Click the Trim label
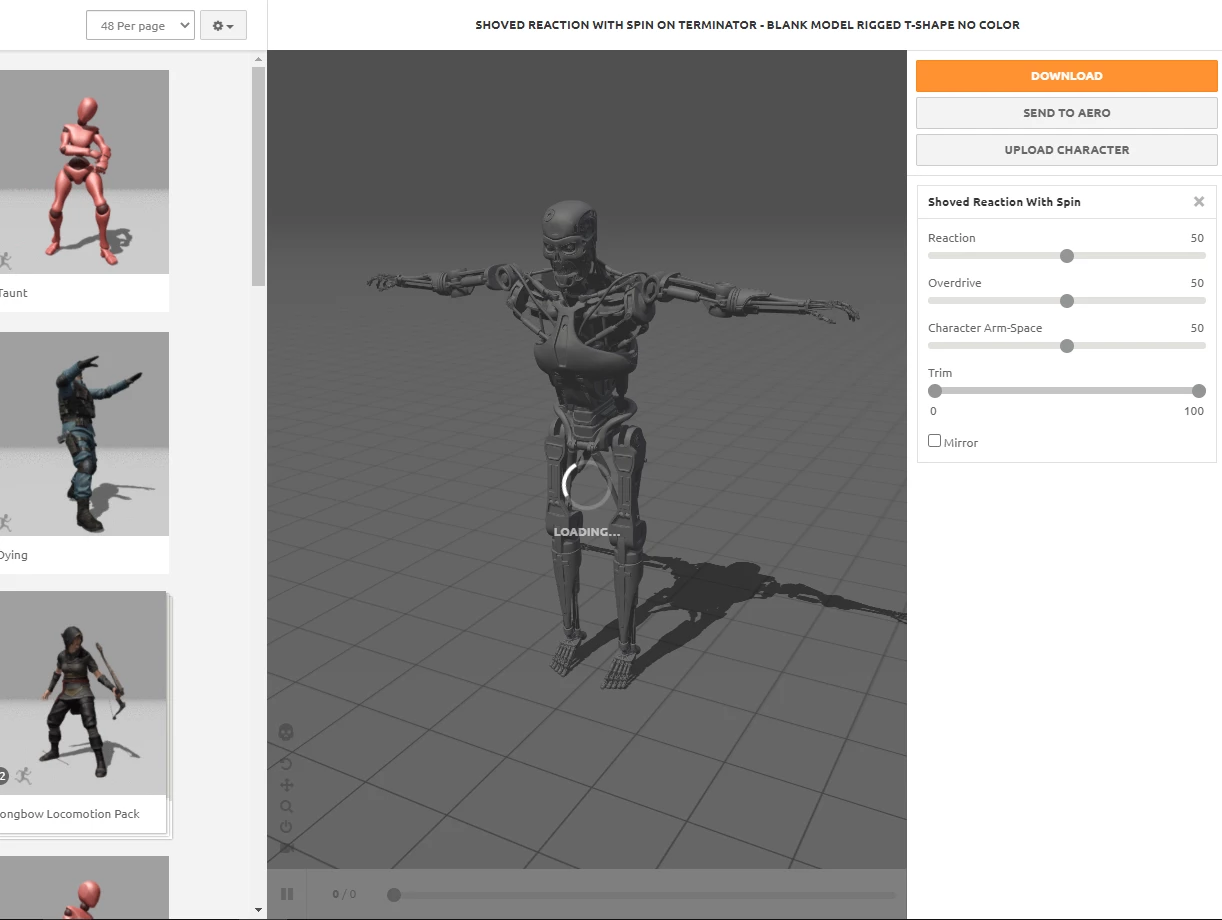This screenshot has height=920, width=1222. tap(940, 373)
